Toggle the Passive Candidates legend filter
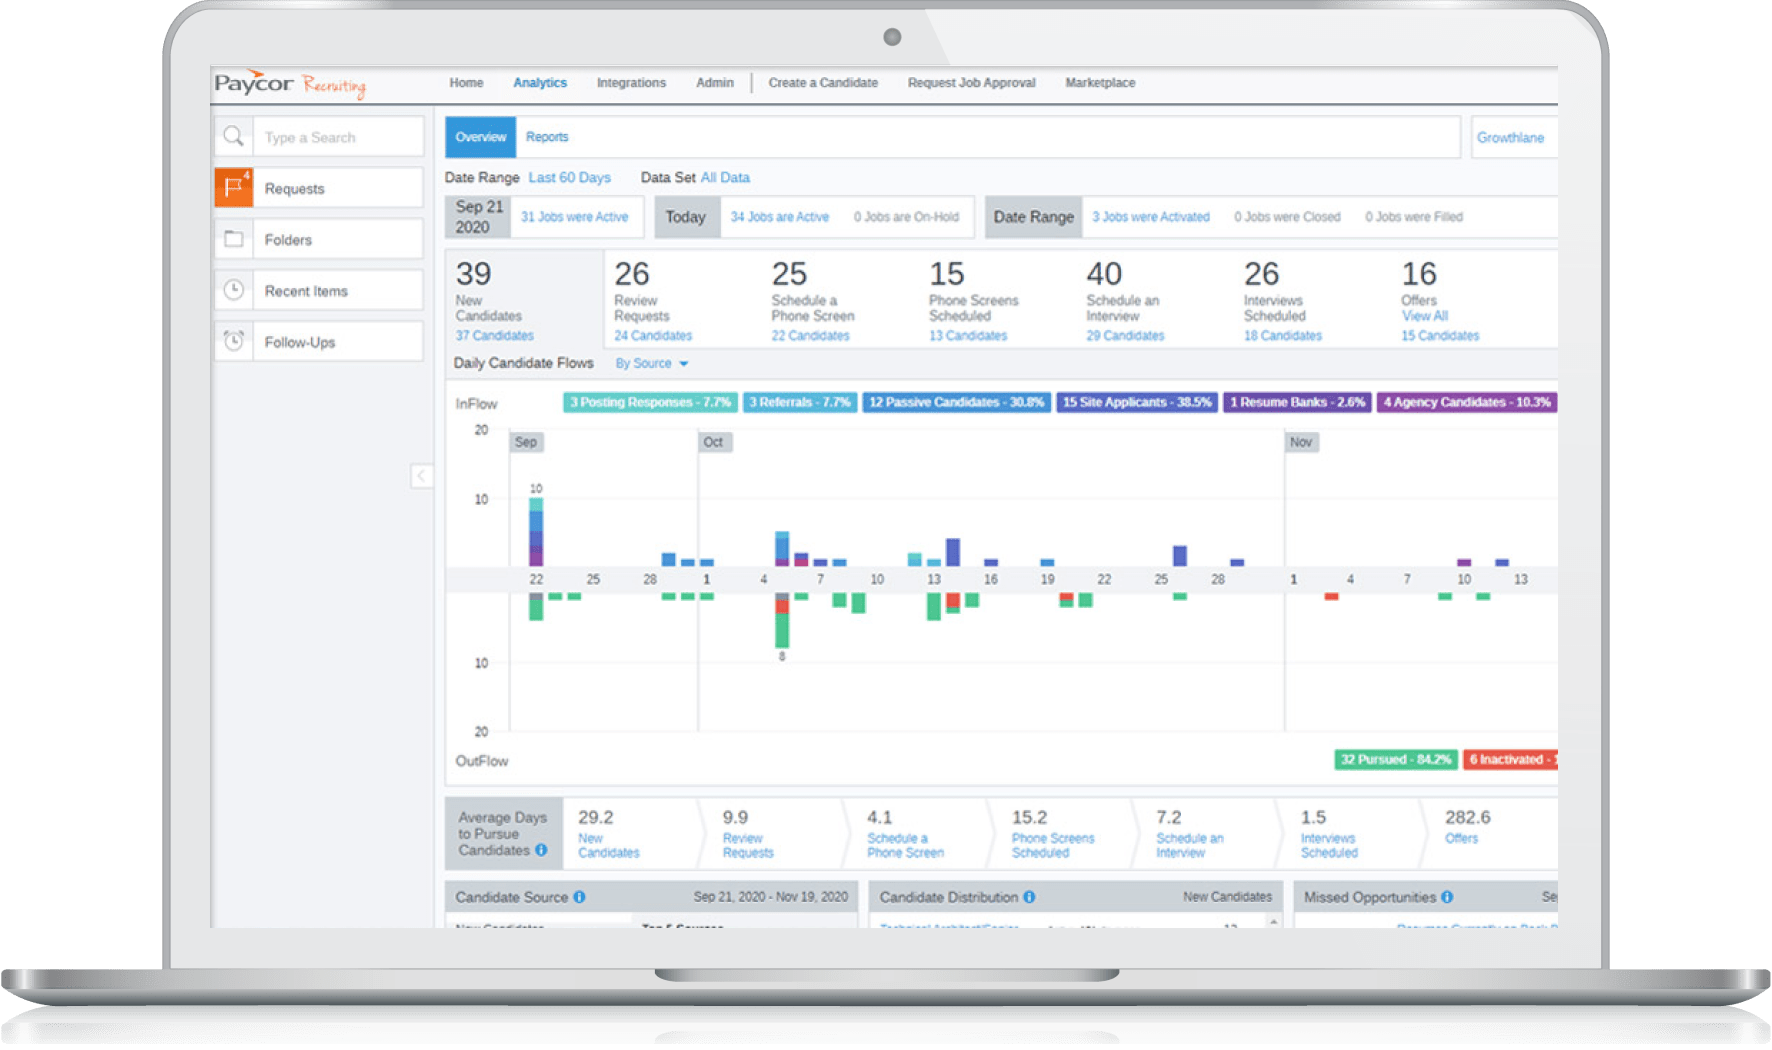The width and height of the screenshot is (1772, 1050). click(x=956, y=402)
